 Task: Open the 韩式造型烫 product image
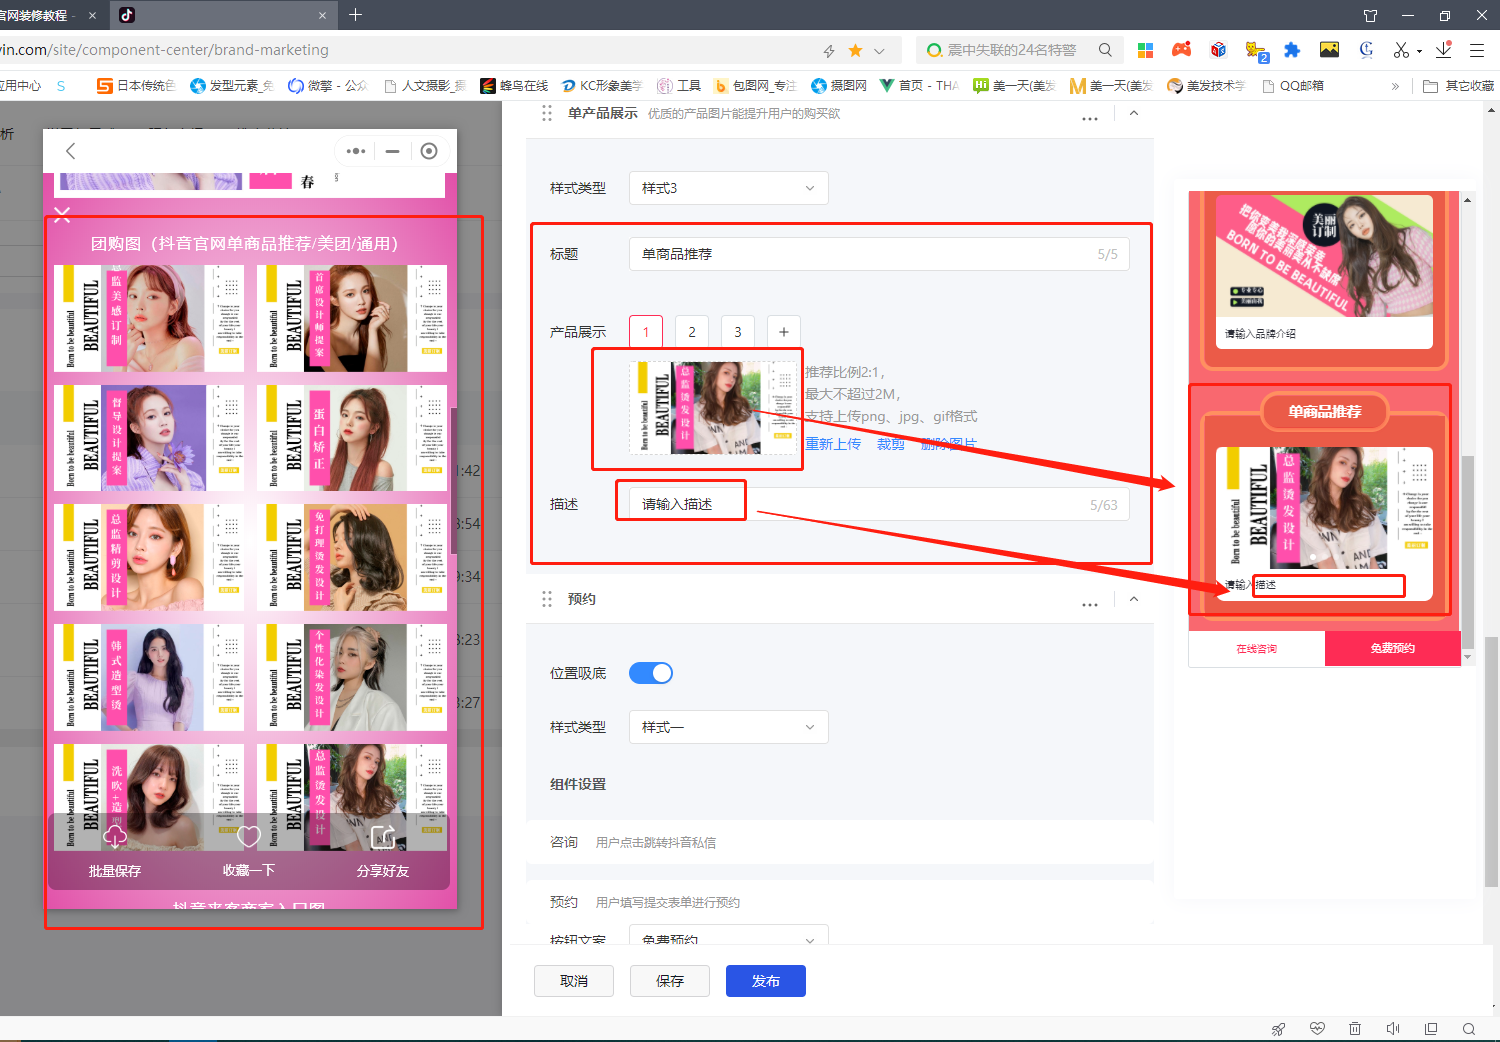tap(149, 678)
